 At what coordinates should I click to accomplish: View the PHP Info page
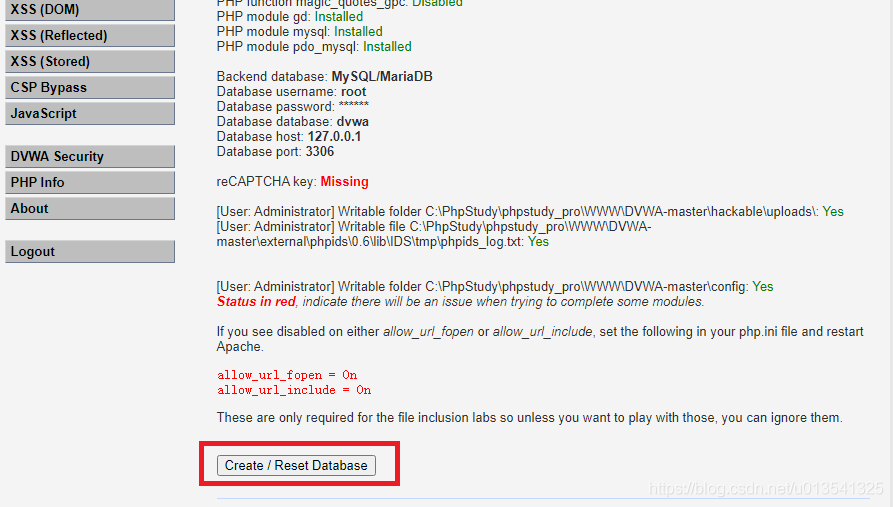[88, 183]
